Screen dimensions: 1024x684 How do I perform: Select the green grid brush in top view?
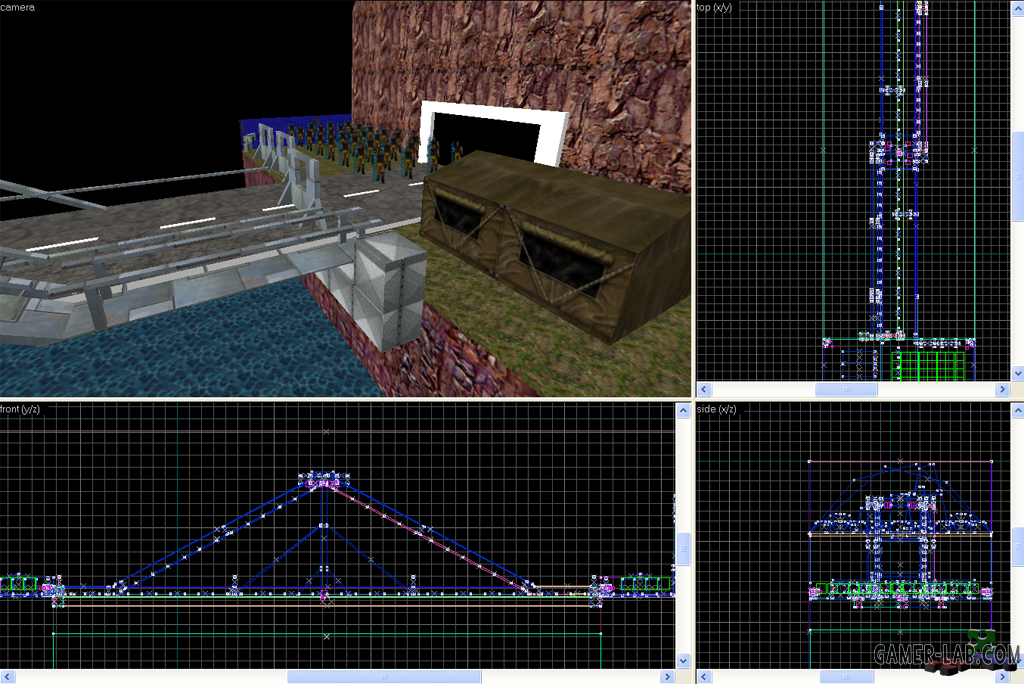928,365
